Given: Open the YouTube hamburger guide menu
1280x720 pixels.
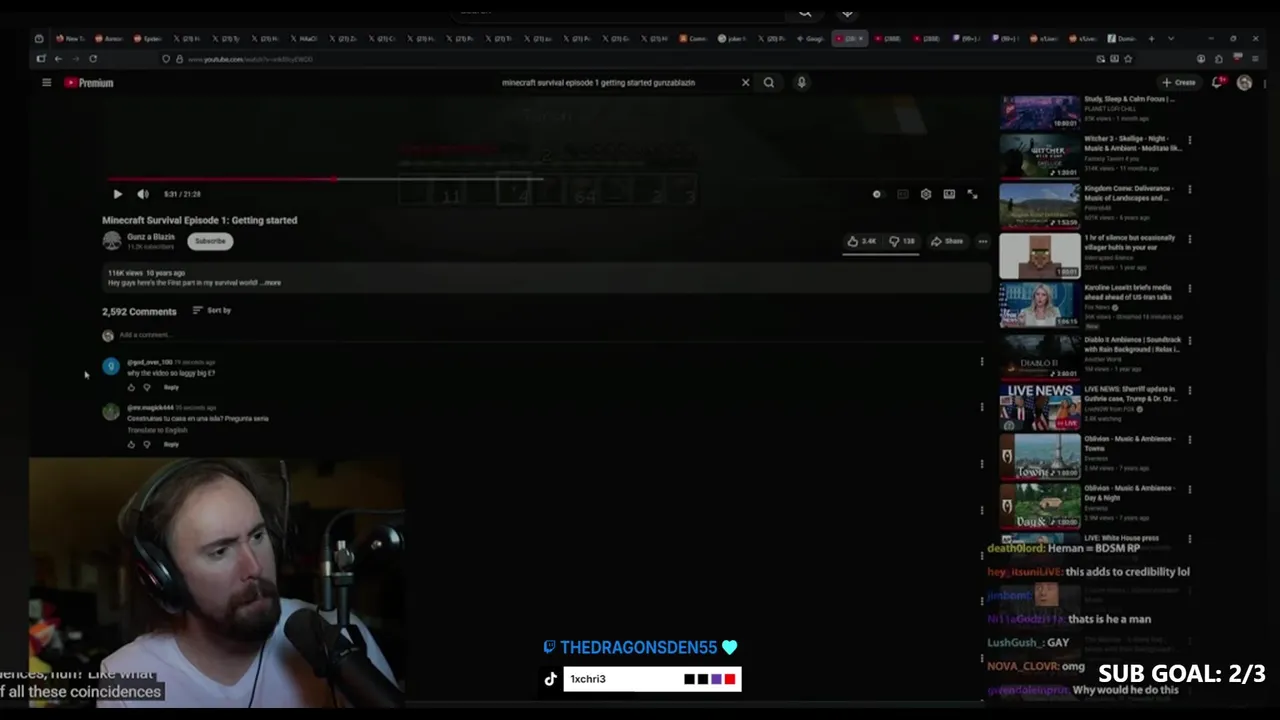Looking at the screenshot, I should point(46,83).
